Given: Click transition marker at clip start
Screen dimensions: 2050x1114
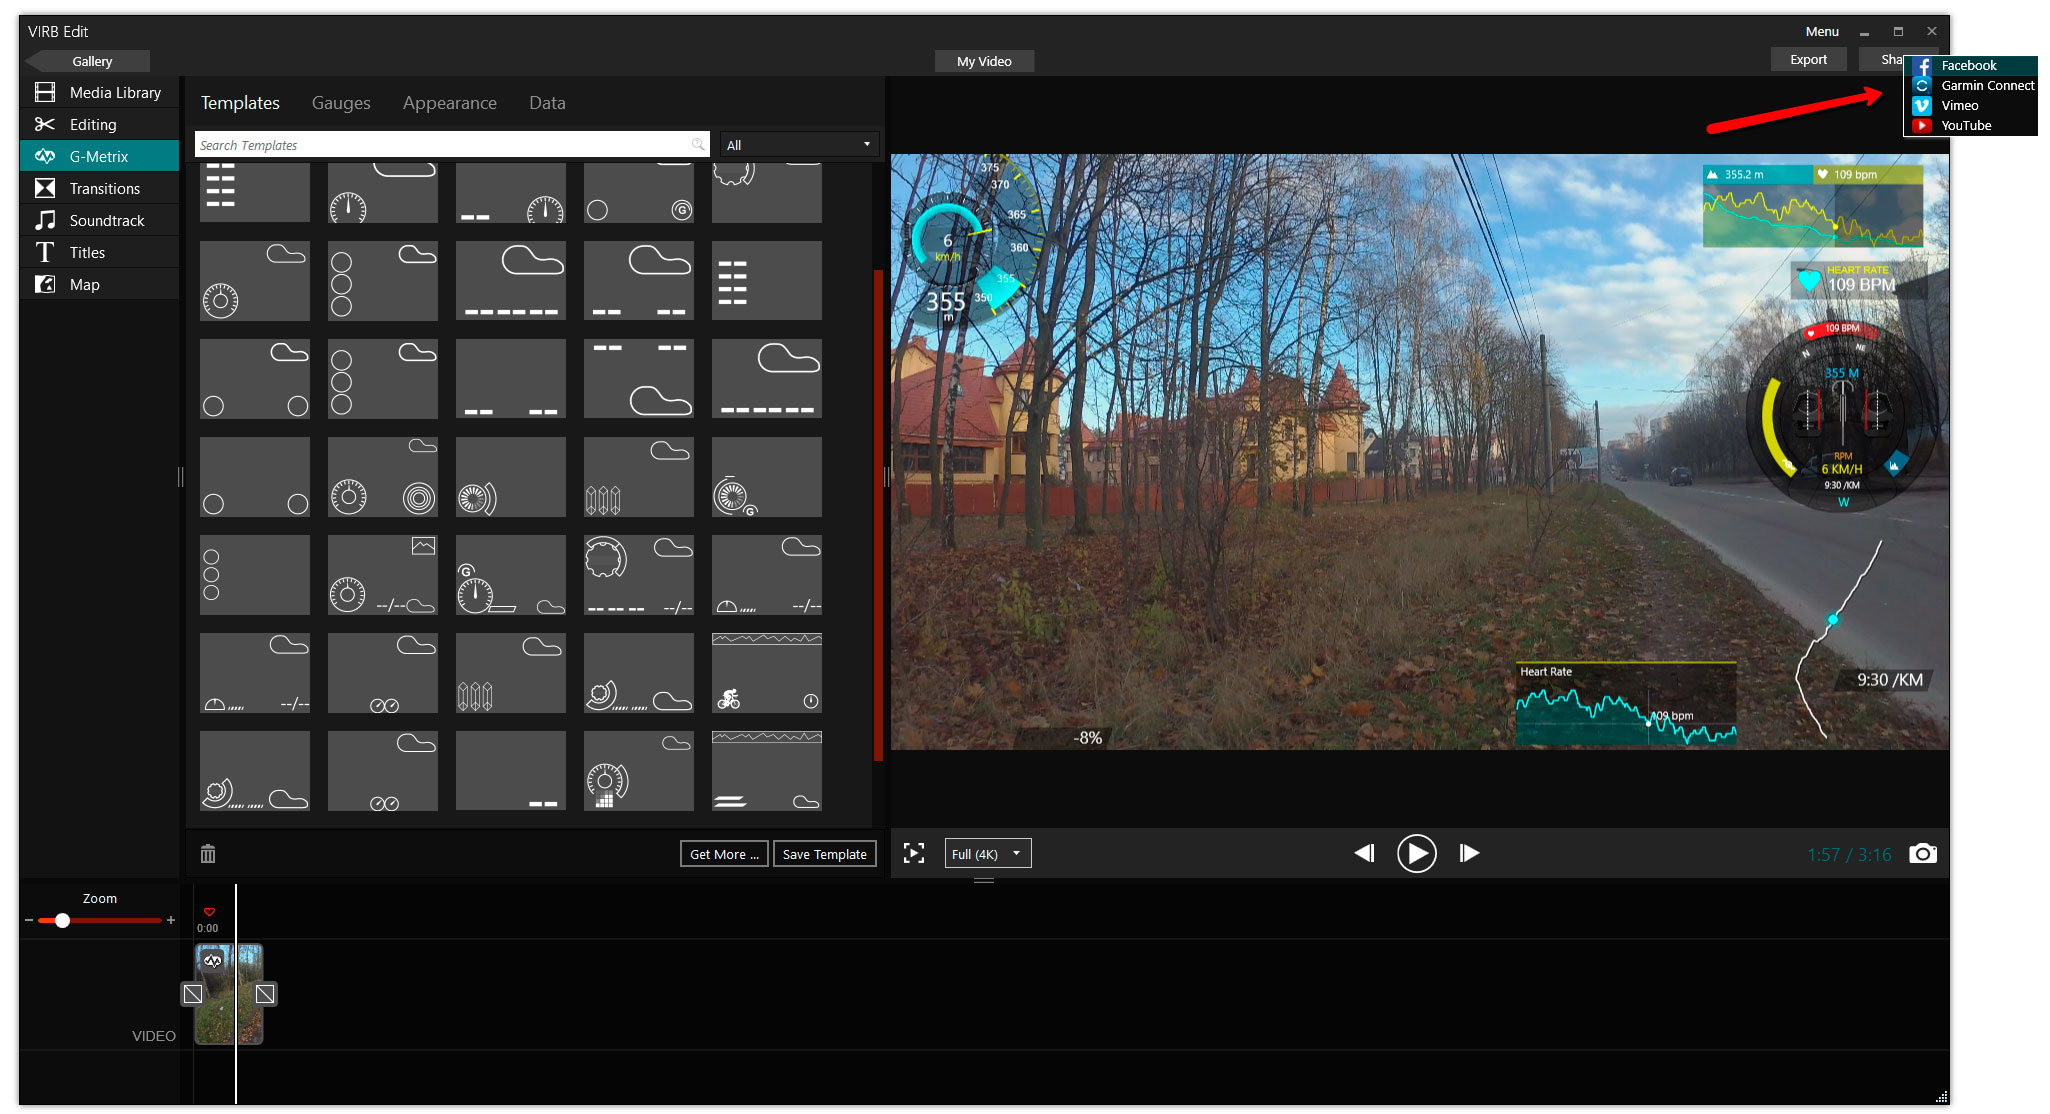Looking at the screenshot, I should [193, 994].
